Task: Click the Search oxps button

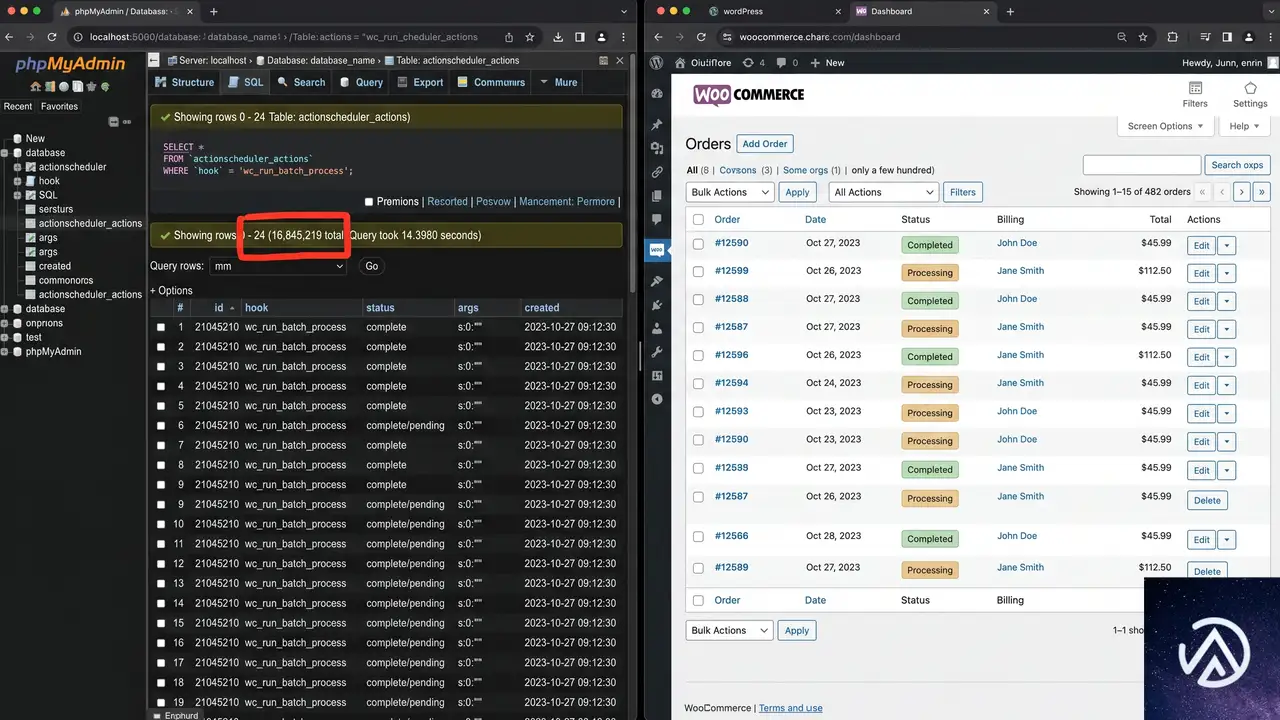Action: [1237, 165]
